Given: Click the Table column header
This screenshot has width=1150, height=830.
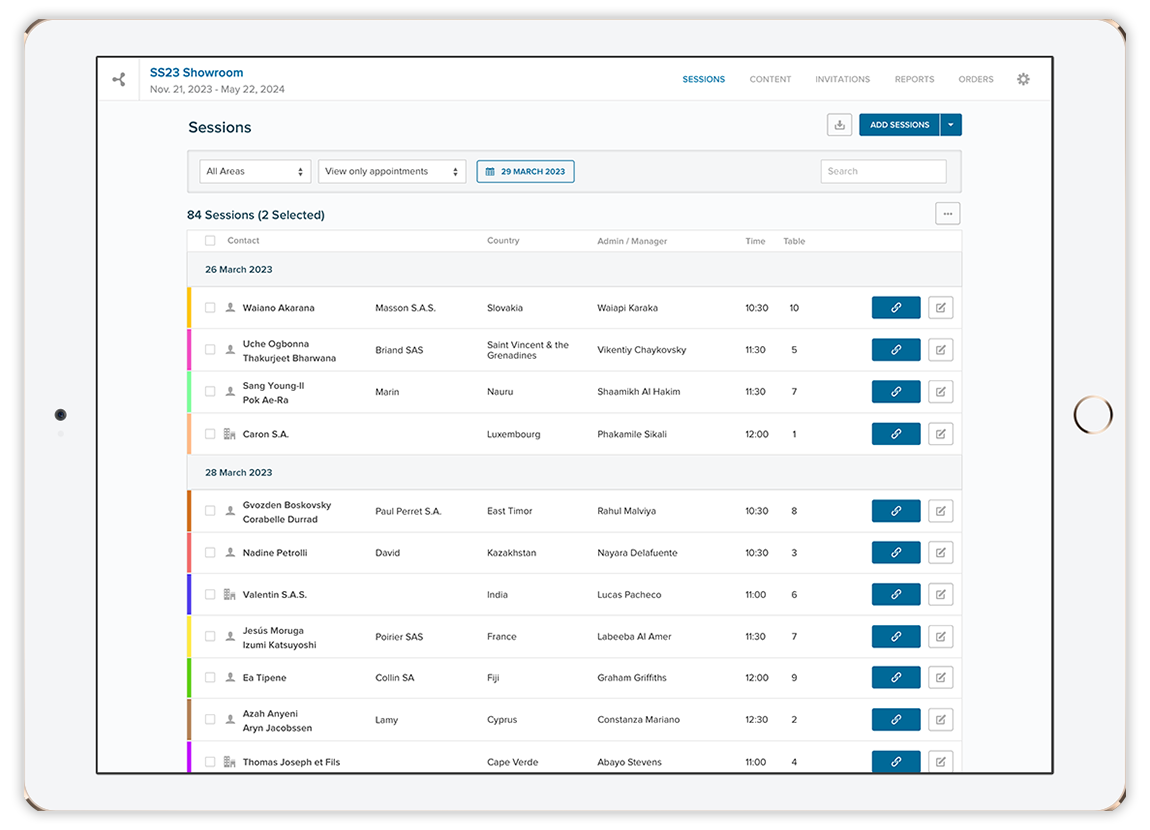Looking at the screenshot, I should pyautogui.click(x=794, y=241).
